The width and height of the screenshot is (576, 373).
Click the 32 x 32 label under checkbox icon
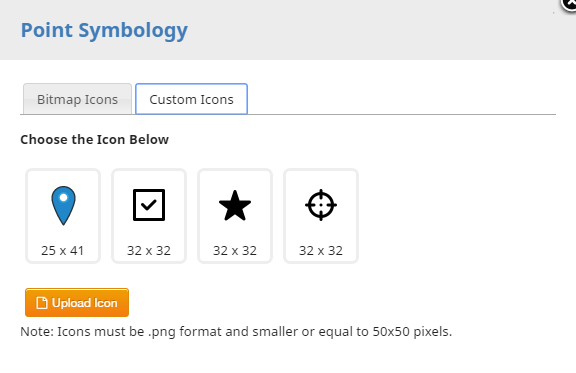[x=149, y=251]
